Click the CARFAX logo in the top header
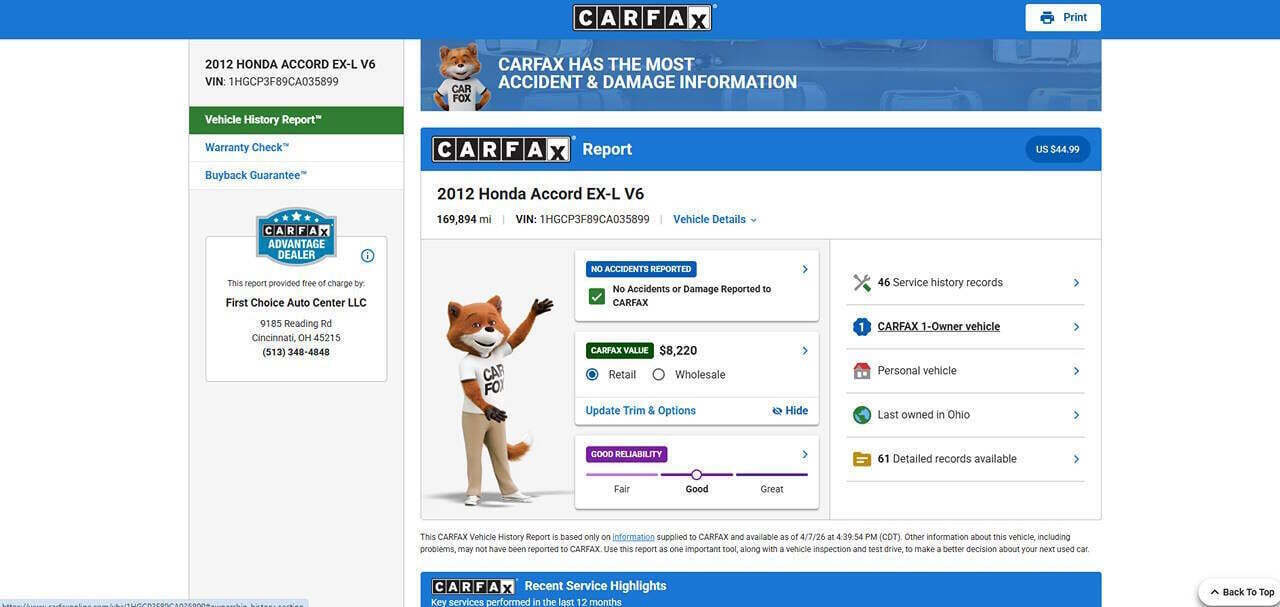Viewport: 1280px width, 607px height. [x=642, y=18]
